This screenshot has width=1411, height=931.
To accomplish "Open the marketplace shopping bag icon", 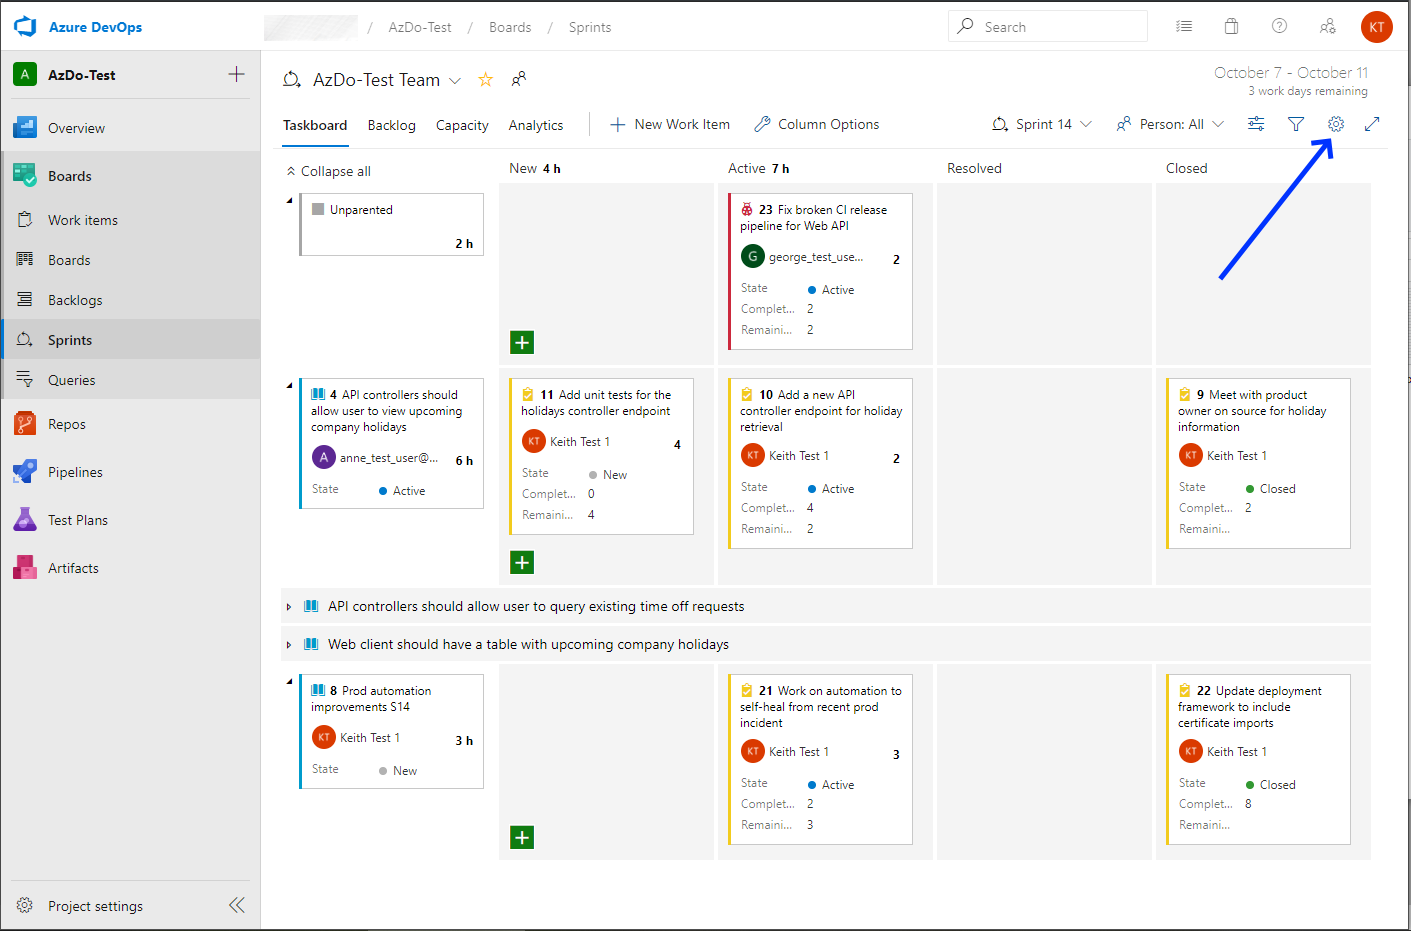I will pyautogui.click(x=1231, y=27).
